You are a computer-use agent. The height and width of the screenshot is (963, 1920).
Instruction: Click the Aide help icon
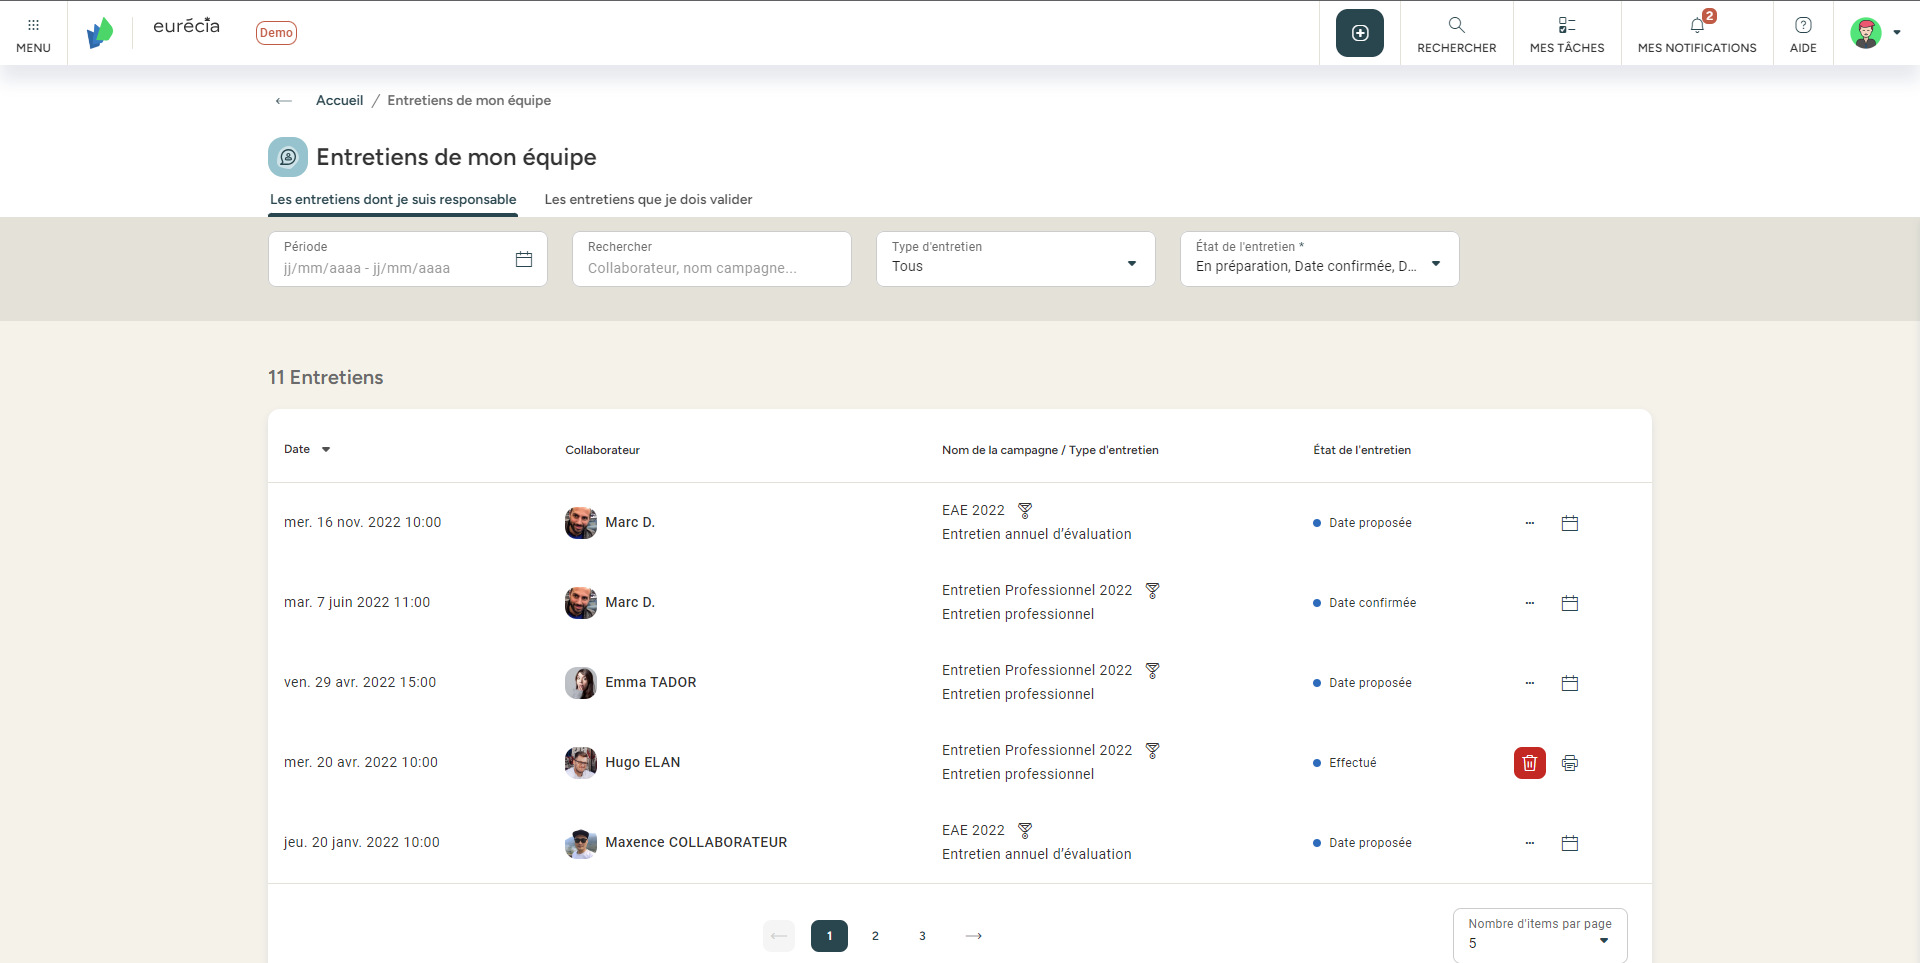coord(1802,25)
